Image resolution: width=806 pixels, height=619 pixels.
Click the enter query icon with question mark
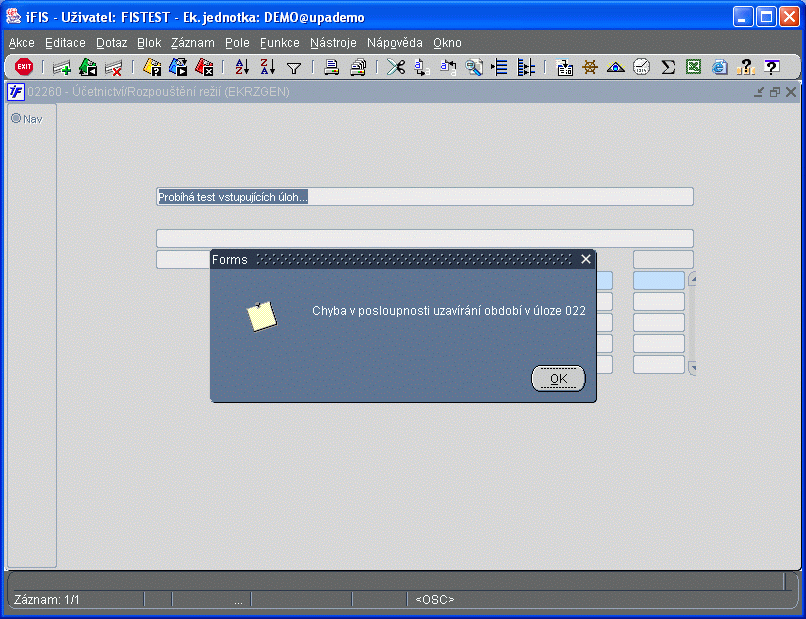pos(152,67)
